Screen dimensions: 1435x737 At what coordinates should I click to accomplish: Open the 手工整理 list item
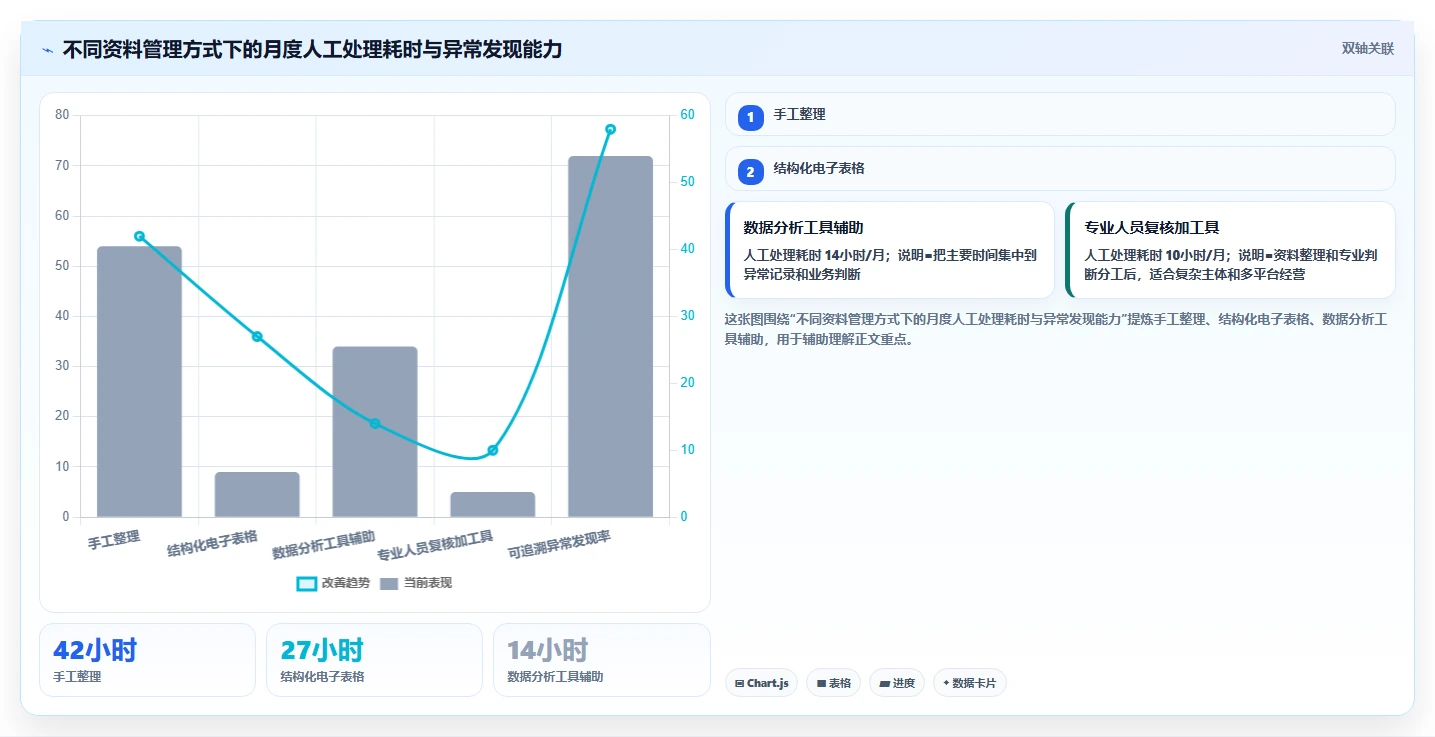(x=1060, y=114)
